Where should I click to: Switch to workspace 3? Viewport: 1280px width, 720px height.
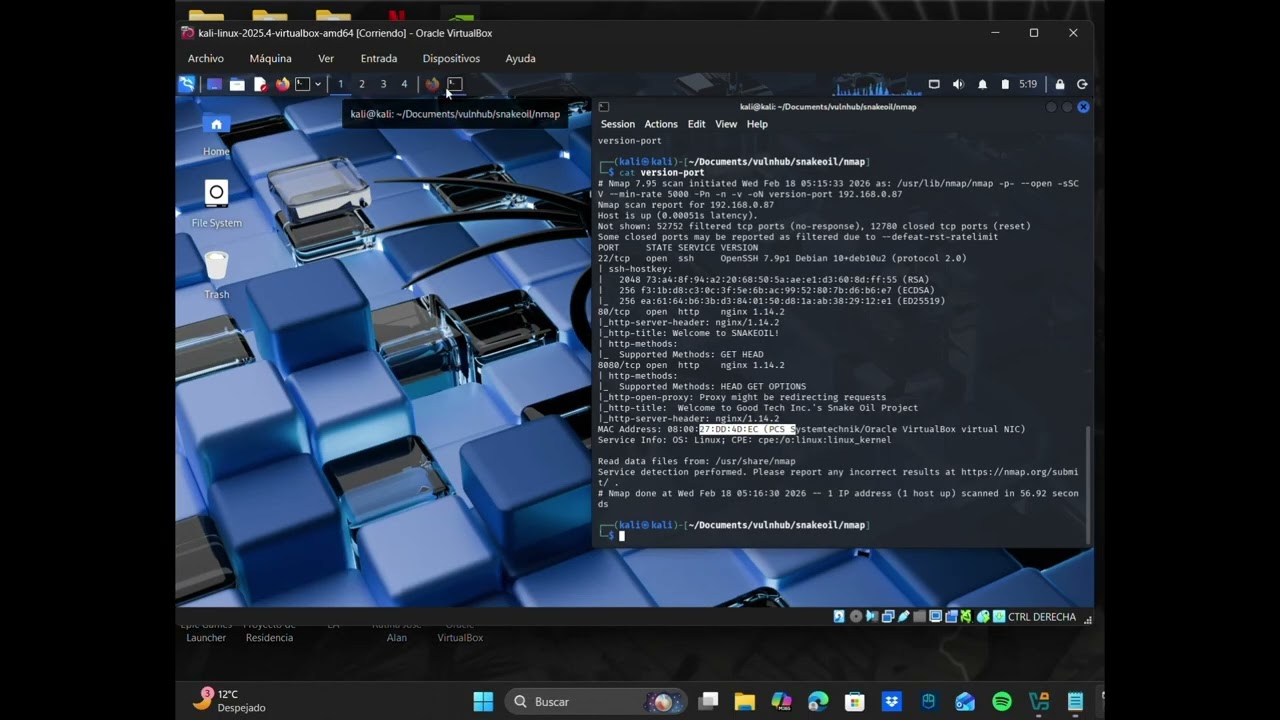point(383,84)
